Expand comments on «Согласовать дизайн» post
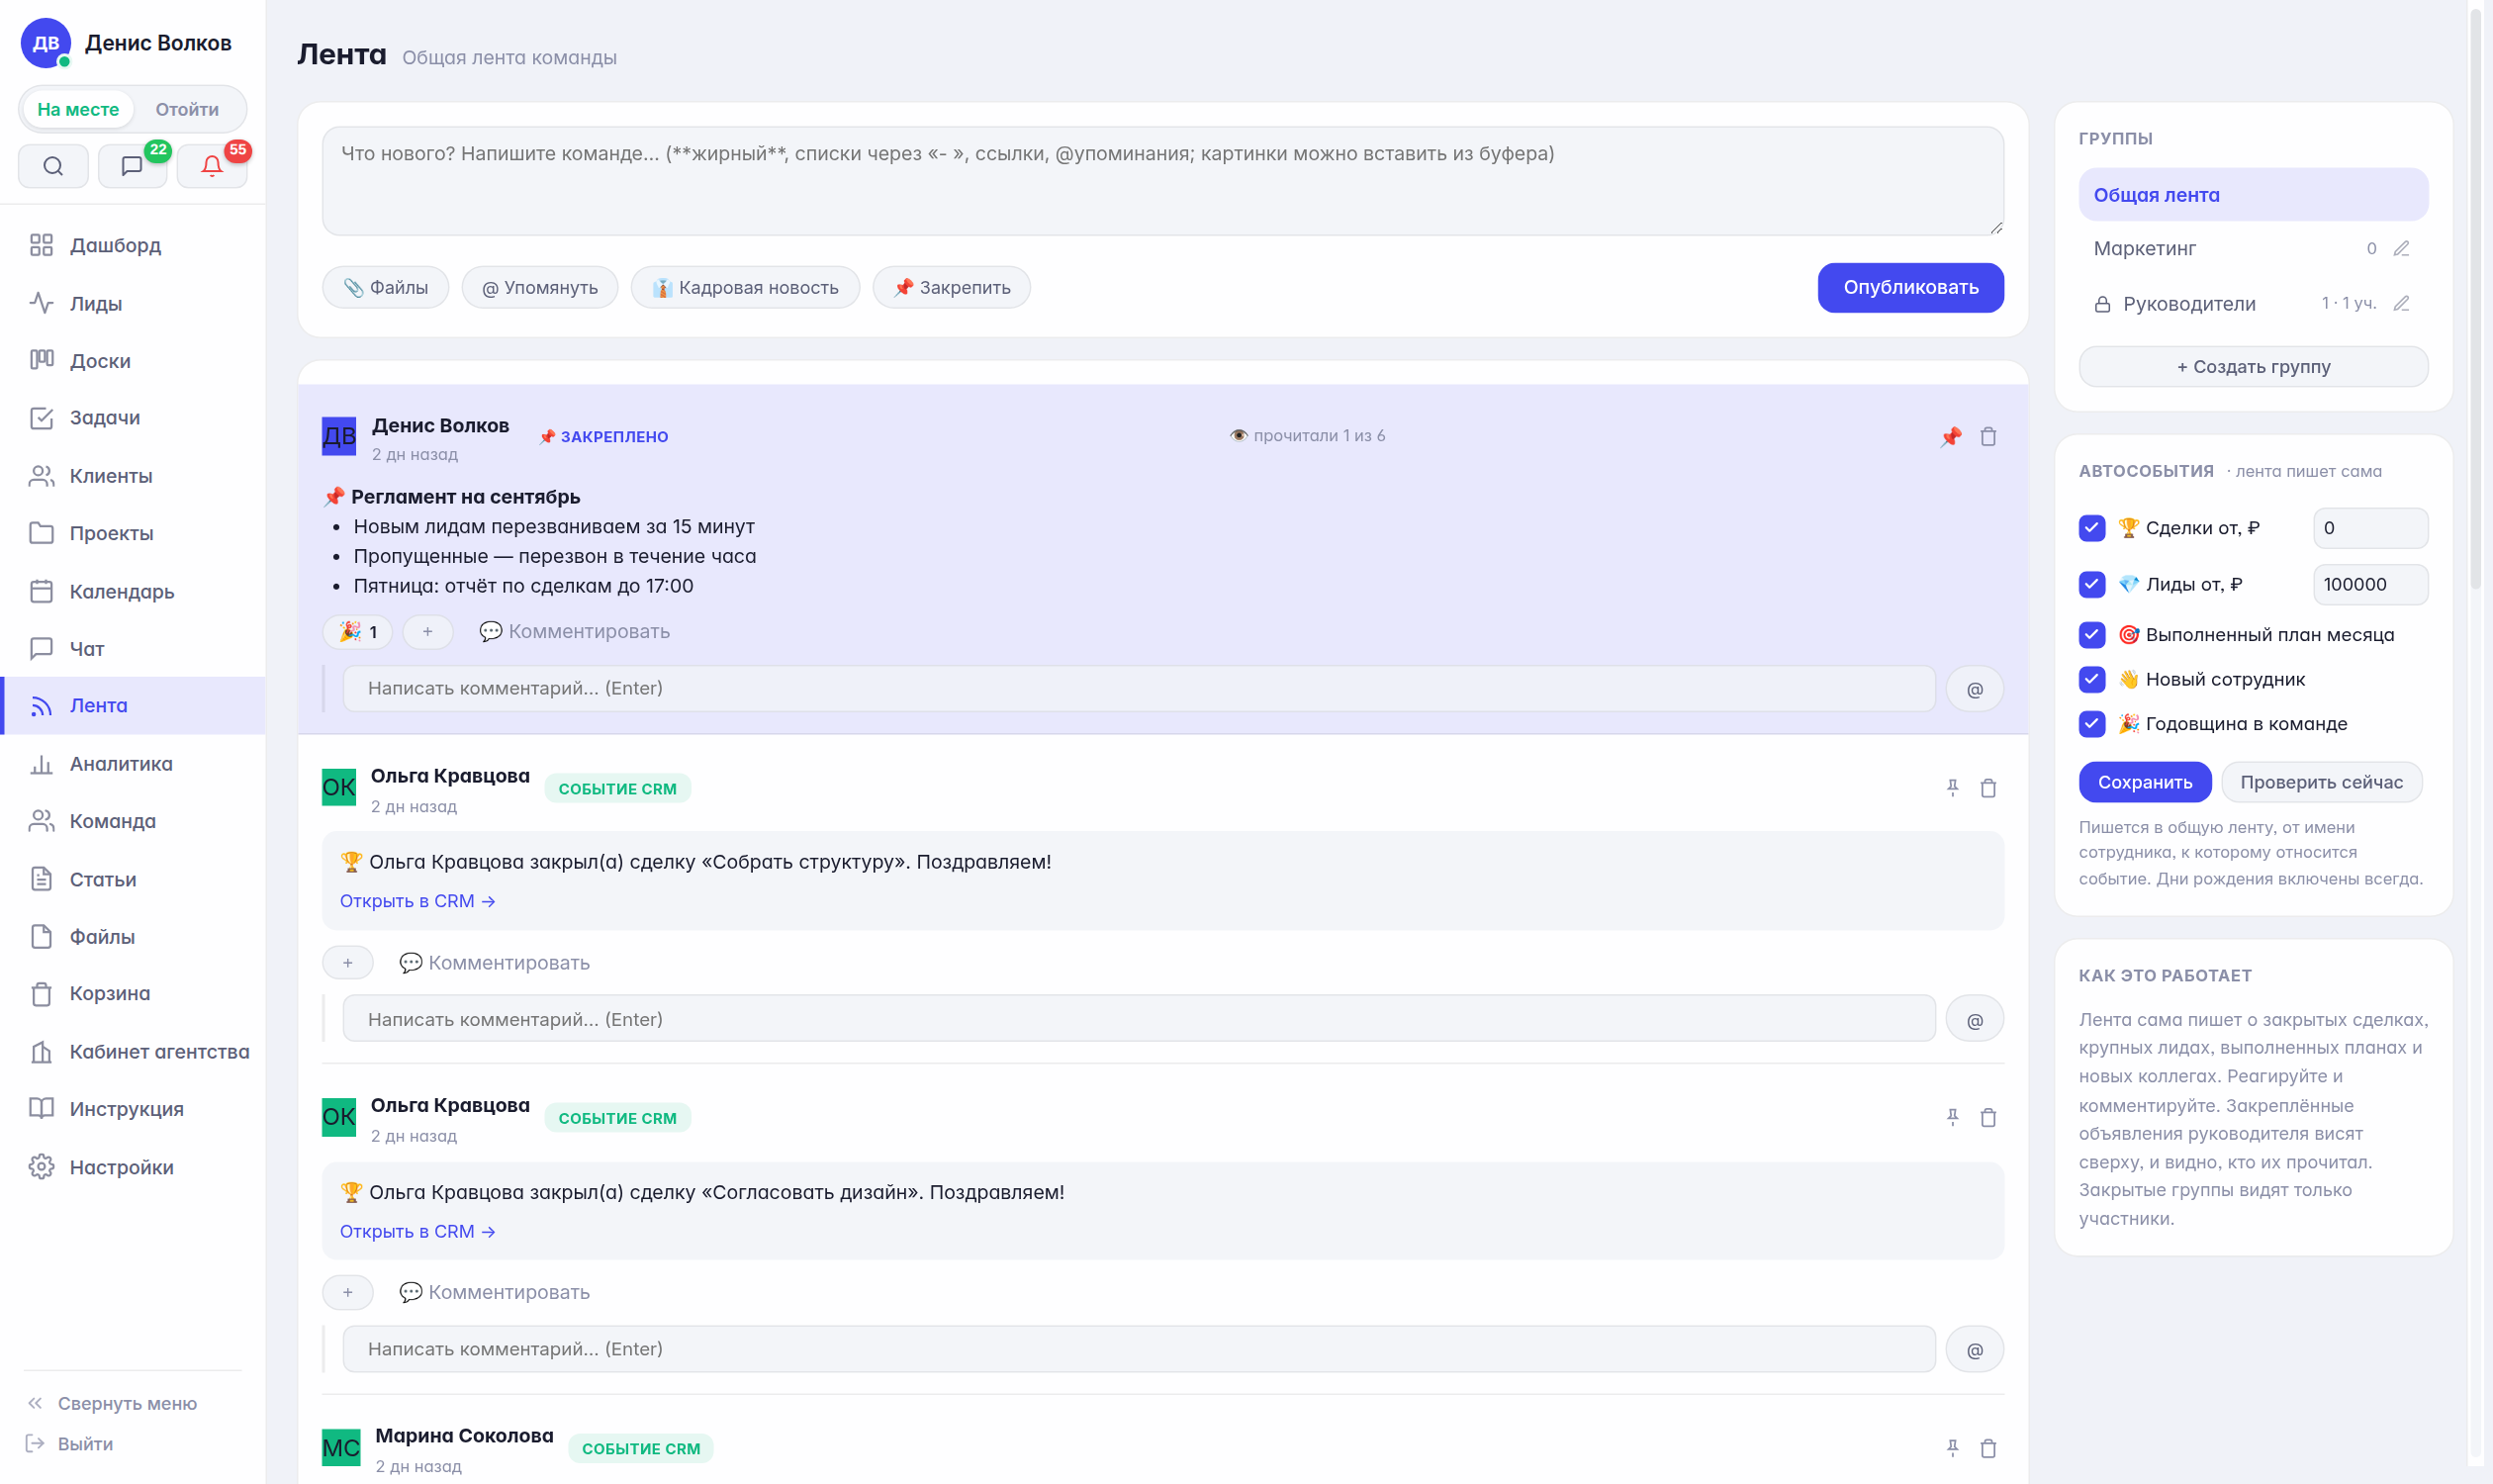Image resolution: width=2493 pixels, height=1484 pixels. (494, 1293)
